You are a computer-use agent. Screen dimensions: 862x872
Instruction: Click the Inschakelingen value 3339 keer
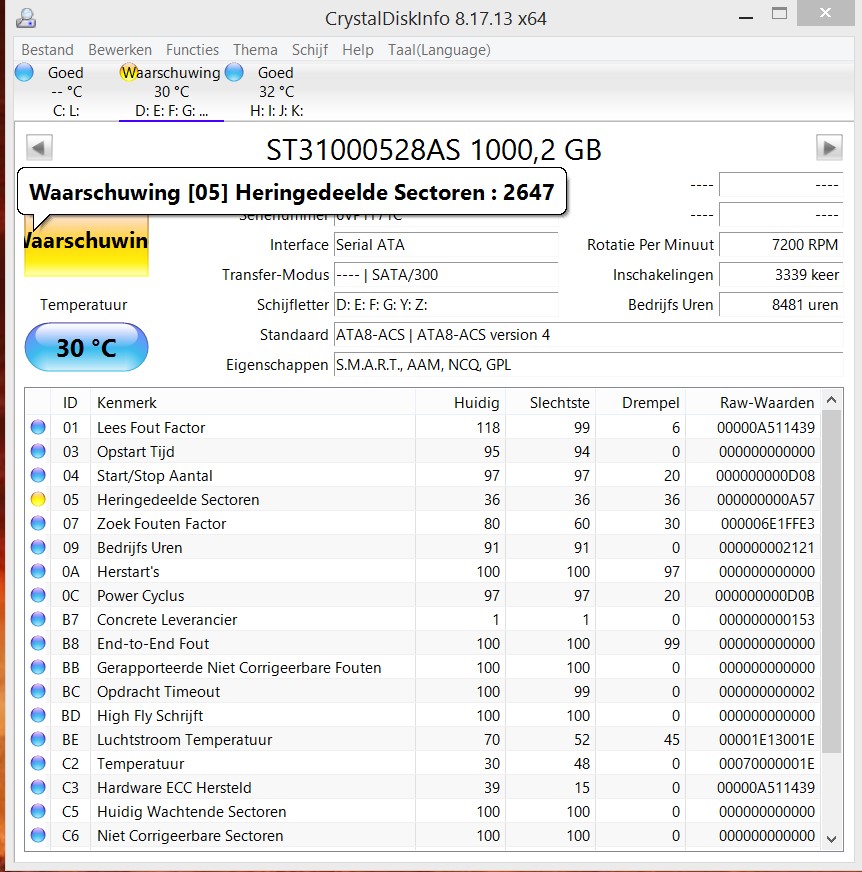[781, 275]
